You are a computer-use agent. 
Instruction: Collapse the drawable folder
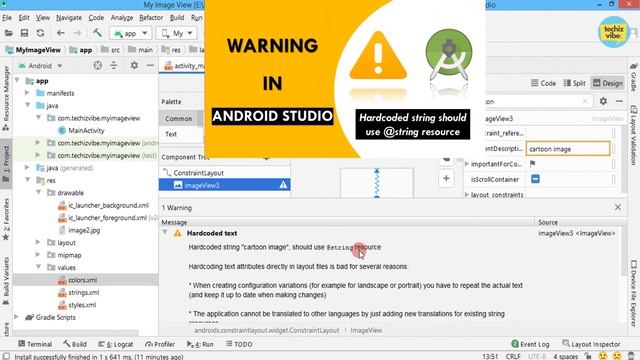click(x=38, y=192)
